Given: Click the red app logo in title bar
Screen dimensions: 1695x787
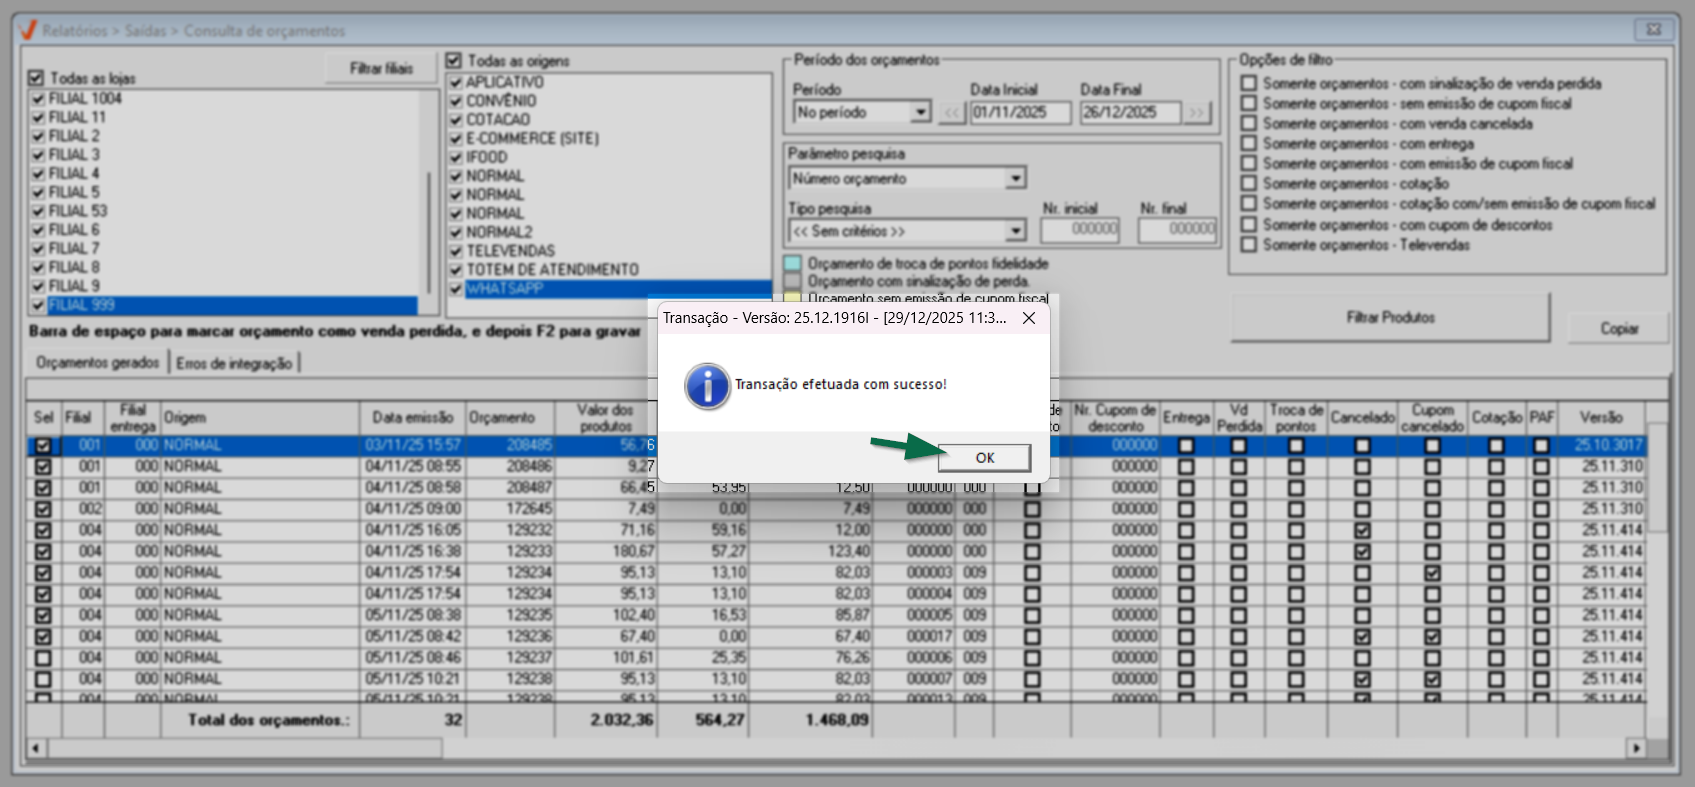Looking at the screenshot, I should 29,30.
